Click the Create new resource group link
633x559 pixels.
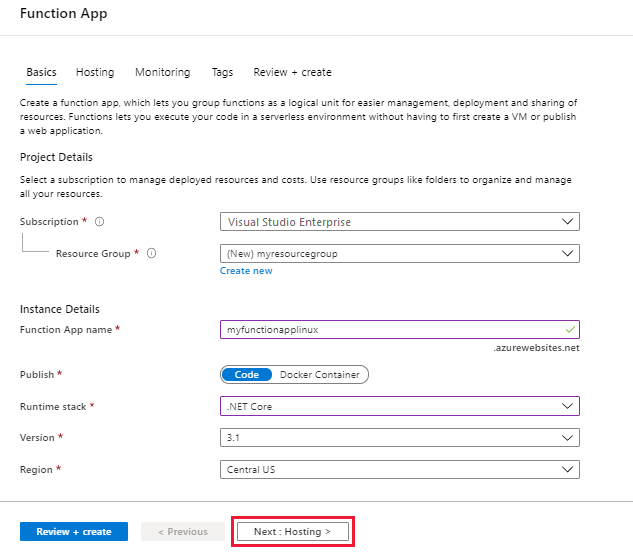pos(246,271)
